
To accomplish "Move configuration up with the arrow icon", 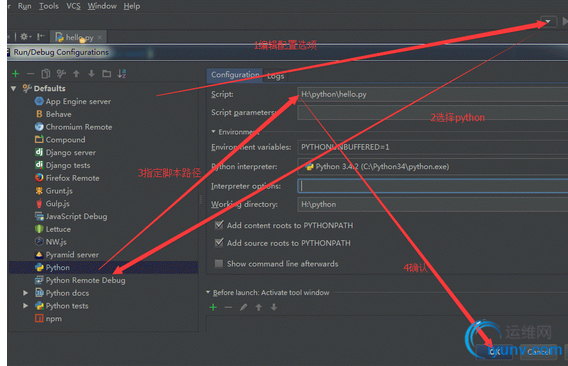I will click(76, 74).
